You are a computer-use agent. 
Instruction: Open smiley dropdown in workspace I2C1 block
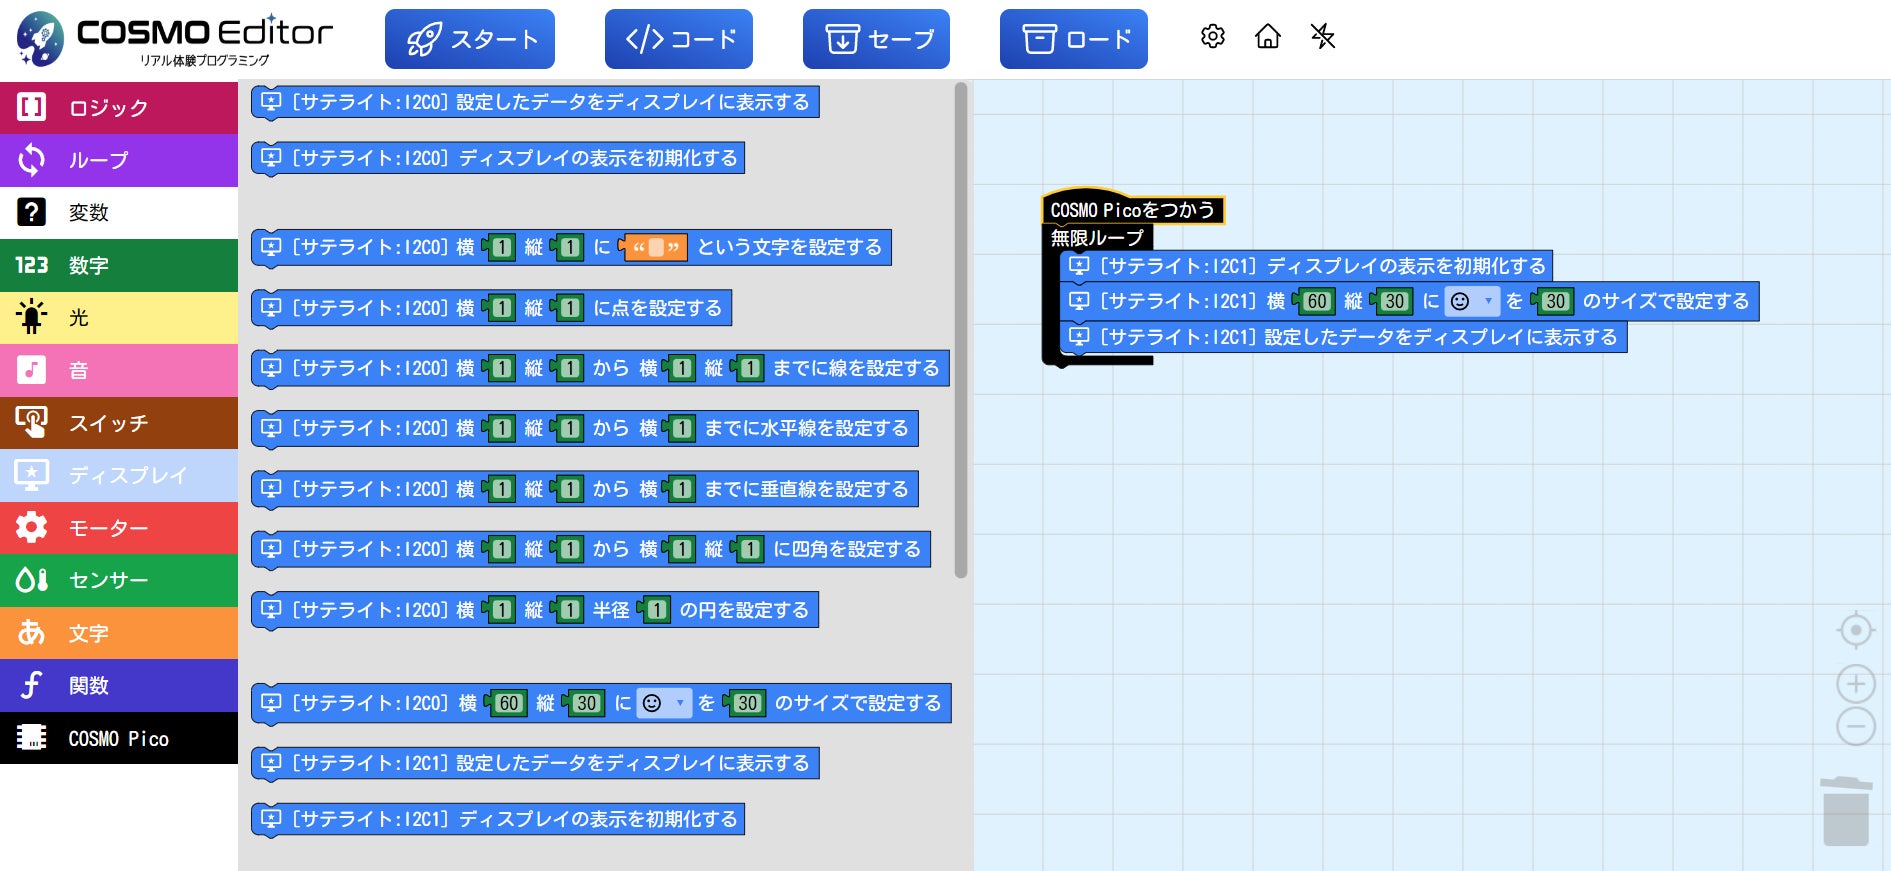click(1473, 301)
